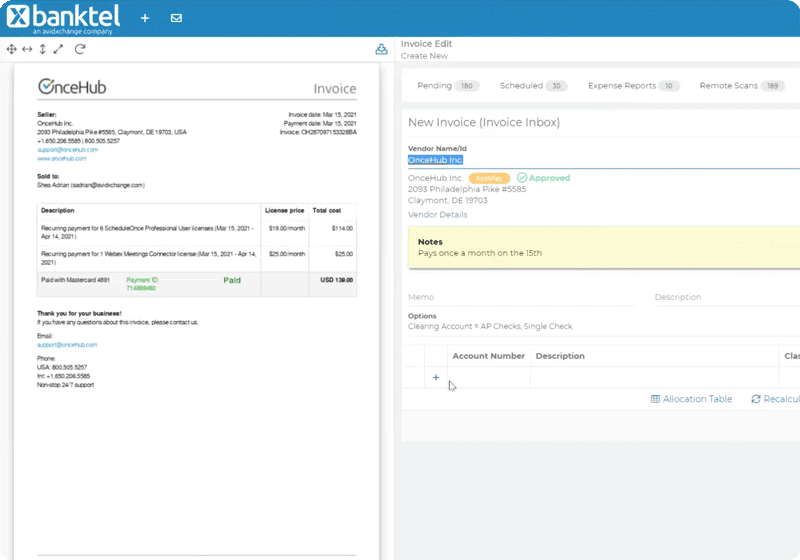Click 'Thank you for your business!' text
Viewport: 800px width, 560px height.
pyautogui.click(x=79, y=314)
